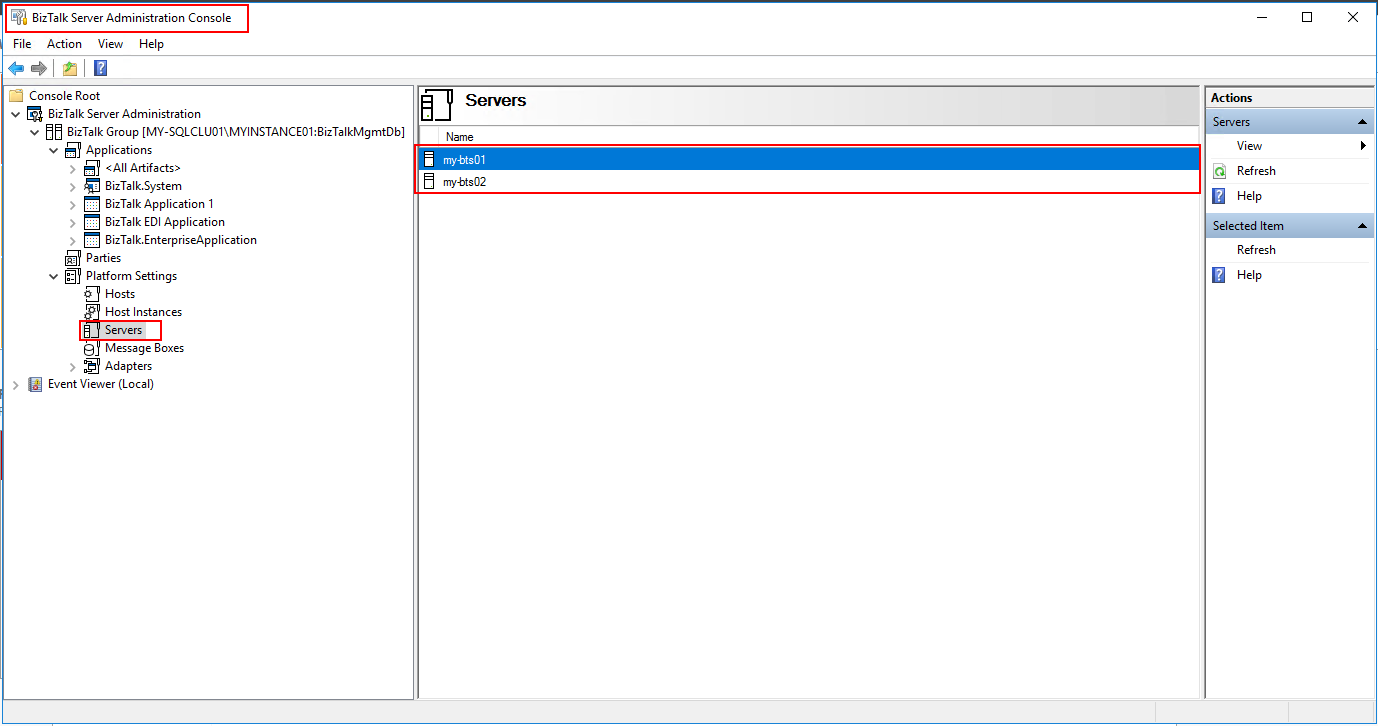Screen dimensions: 1378x726
Task: Click the blue Help toolbar icon
Action: 100,68
